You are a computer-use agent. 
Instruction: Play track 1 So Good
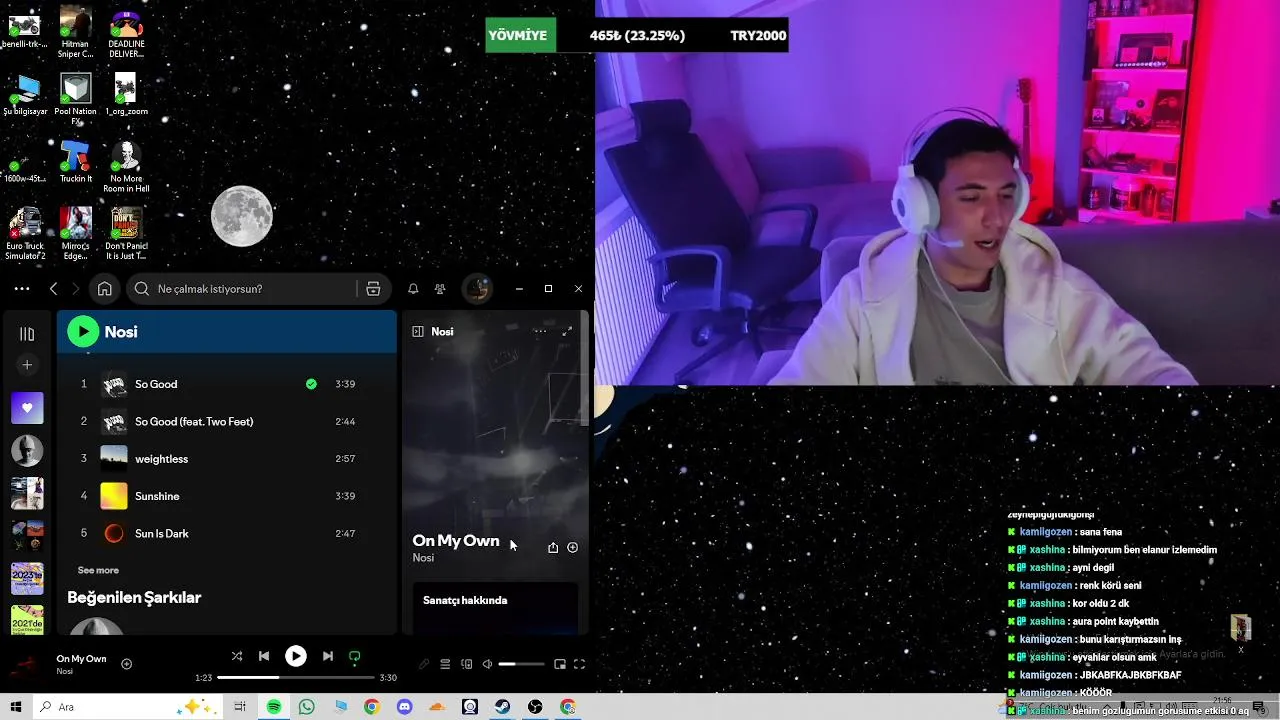[84, 384]
